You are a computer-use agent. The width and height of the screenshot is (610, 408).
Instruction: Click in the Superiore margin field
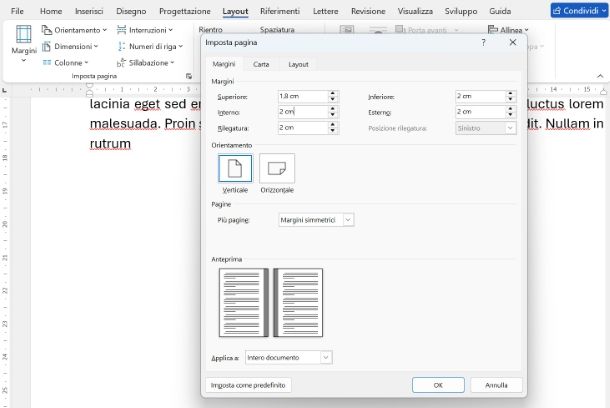point(300,96)
